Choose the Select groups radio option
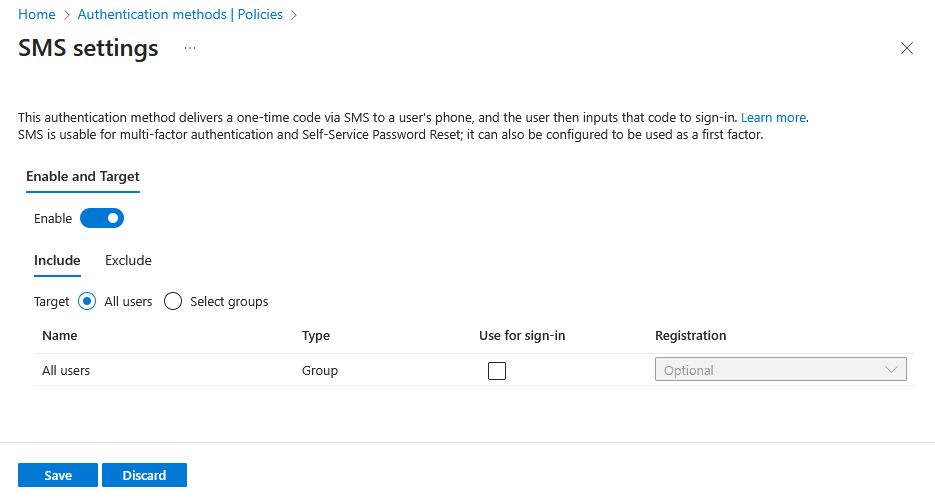The width and height of the screenshot is (935, 502). coord(173,301)
